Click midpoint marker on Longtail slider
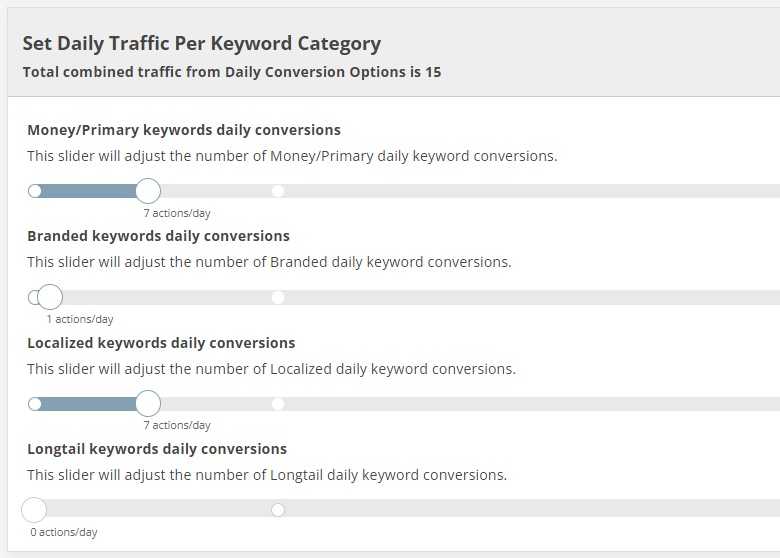 click(x=278, y=510)
